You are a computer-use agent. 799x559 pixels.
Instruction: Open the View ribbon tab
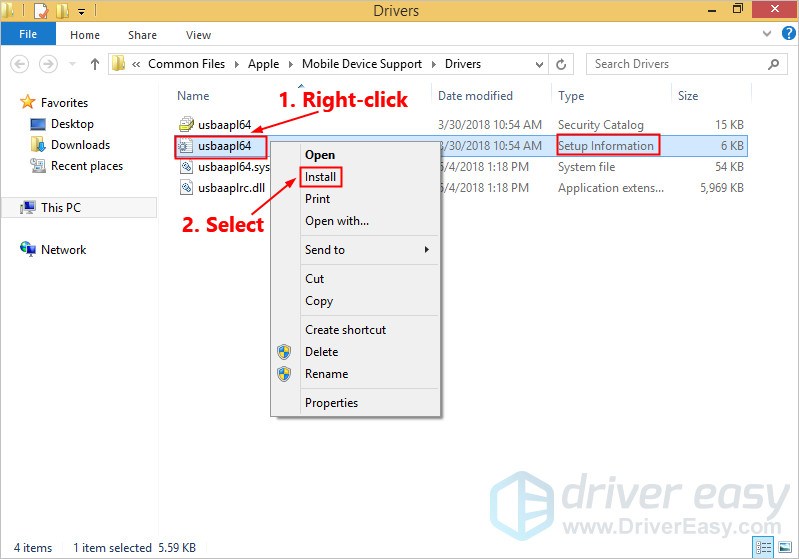[198, 35]
